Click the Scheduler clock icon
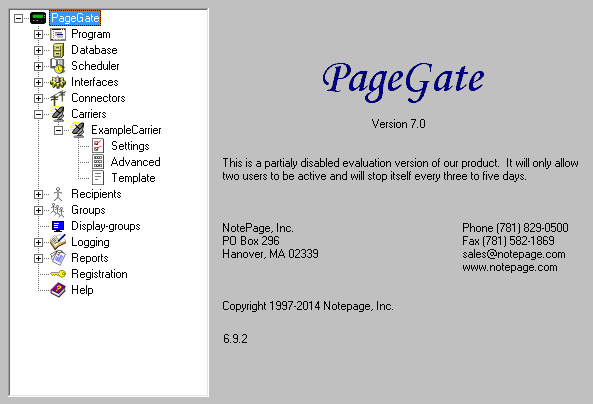Screen dimensions: 593x404 pos(58,66)
